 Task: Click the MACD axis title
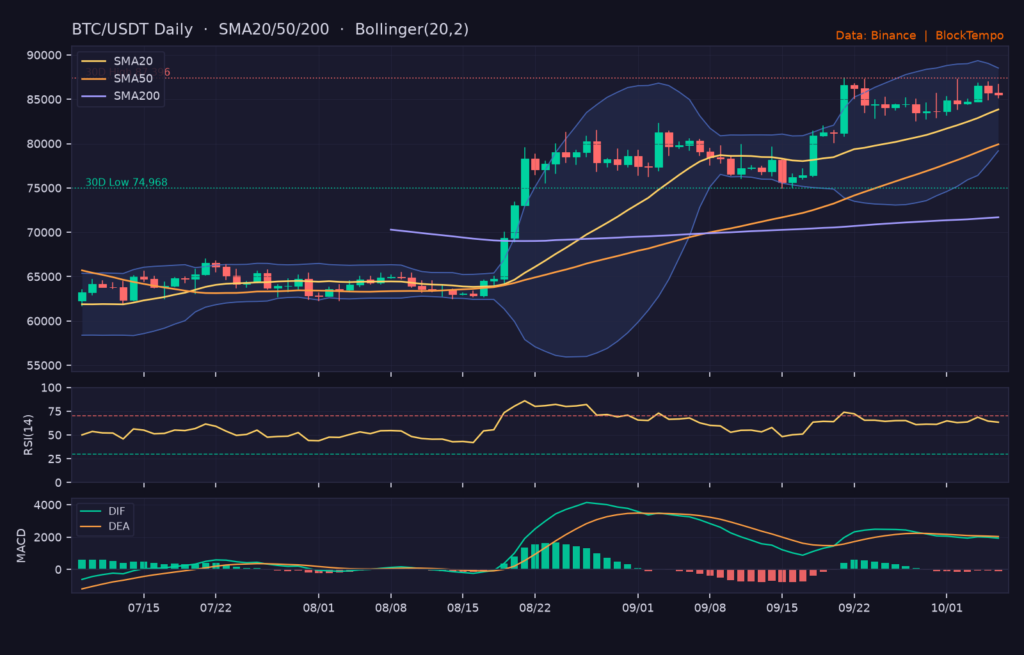tap(22, 546)
